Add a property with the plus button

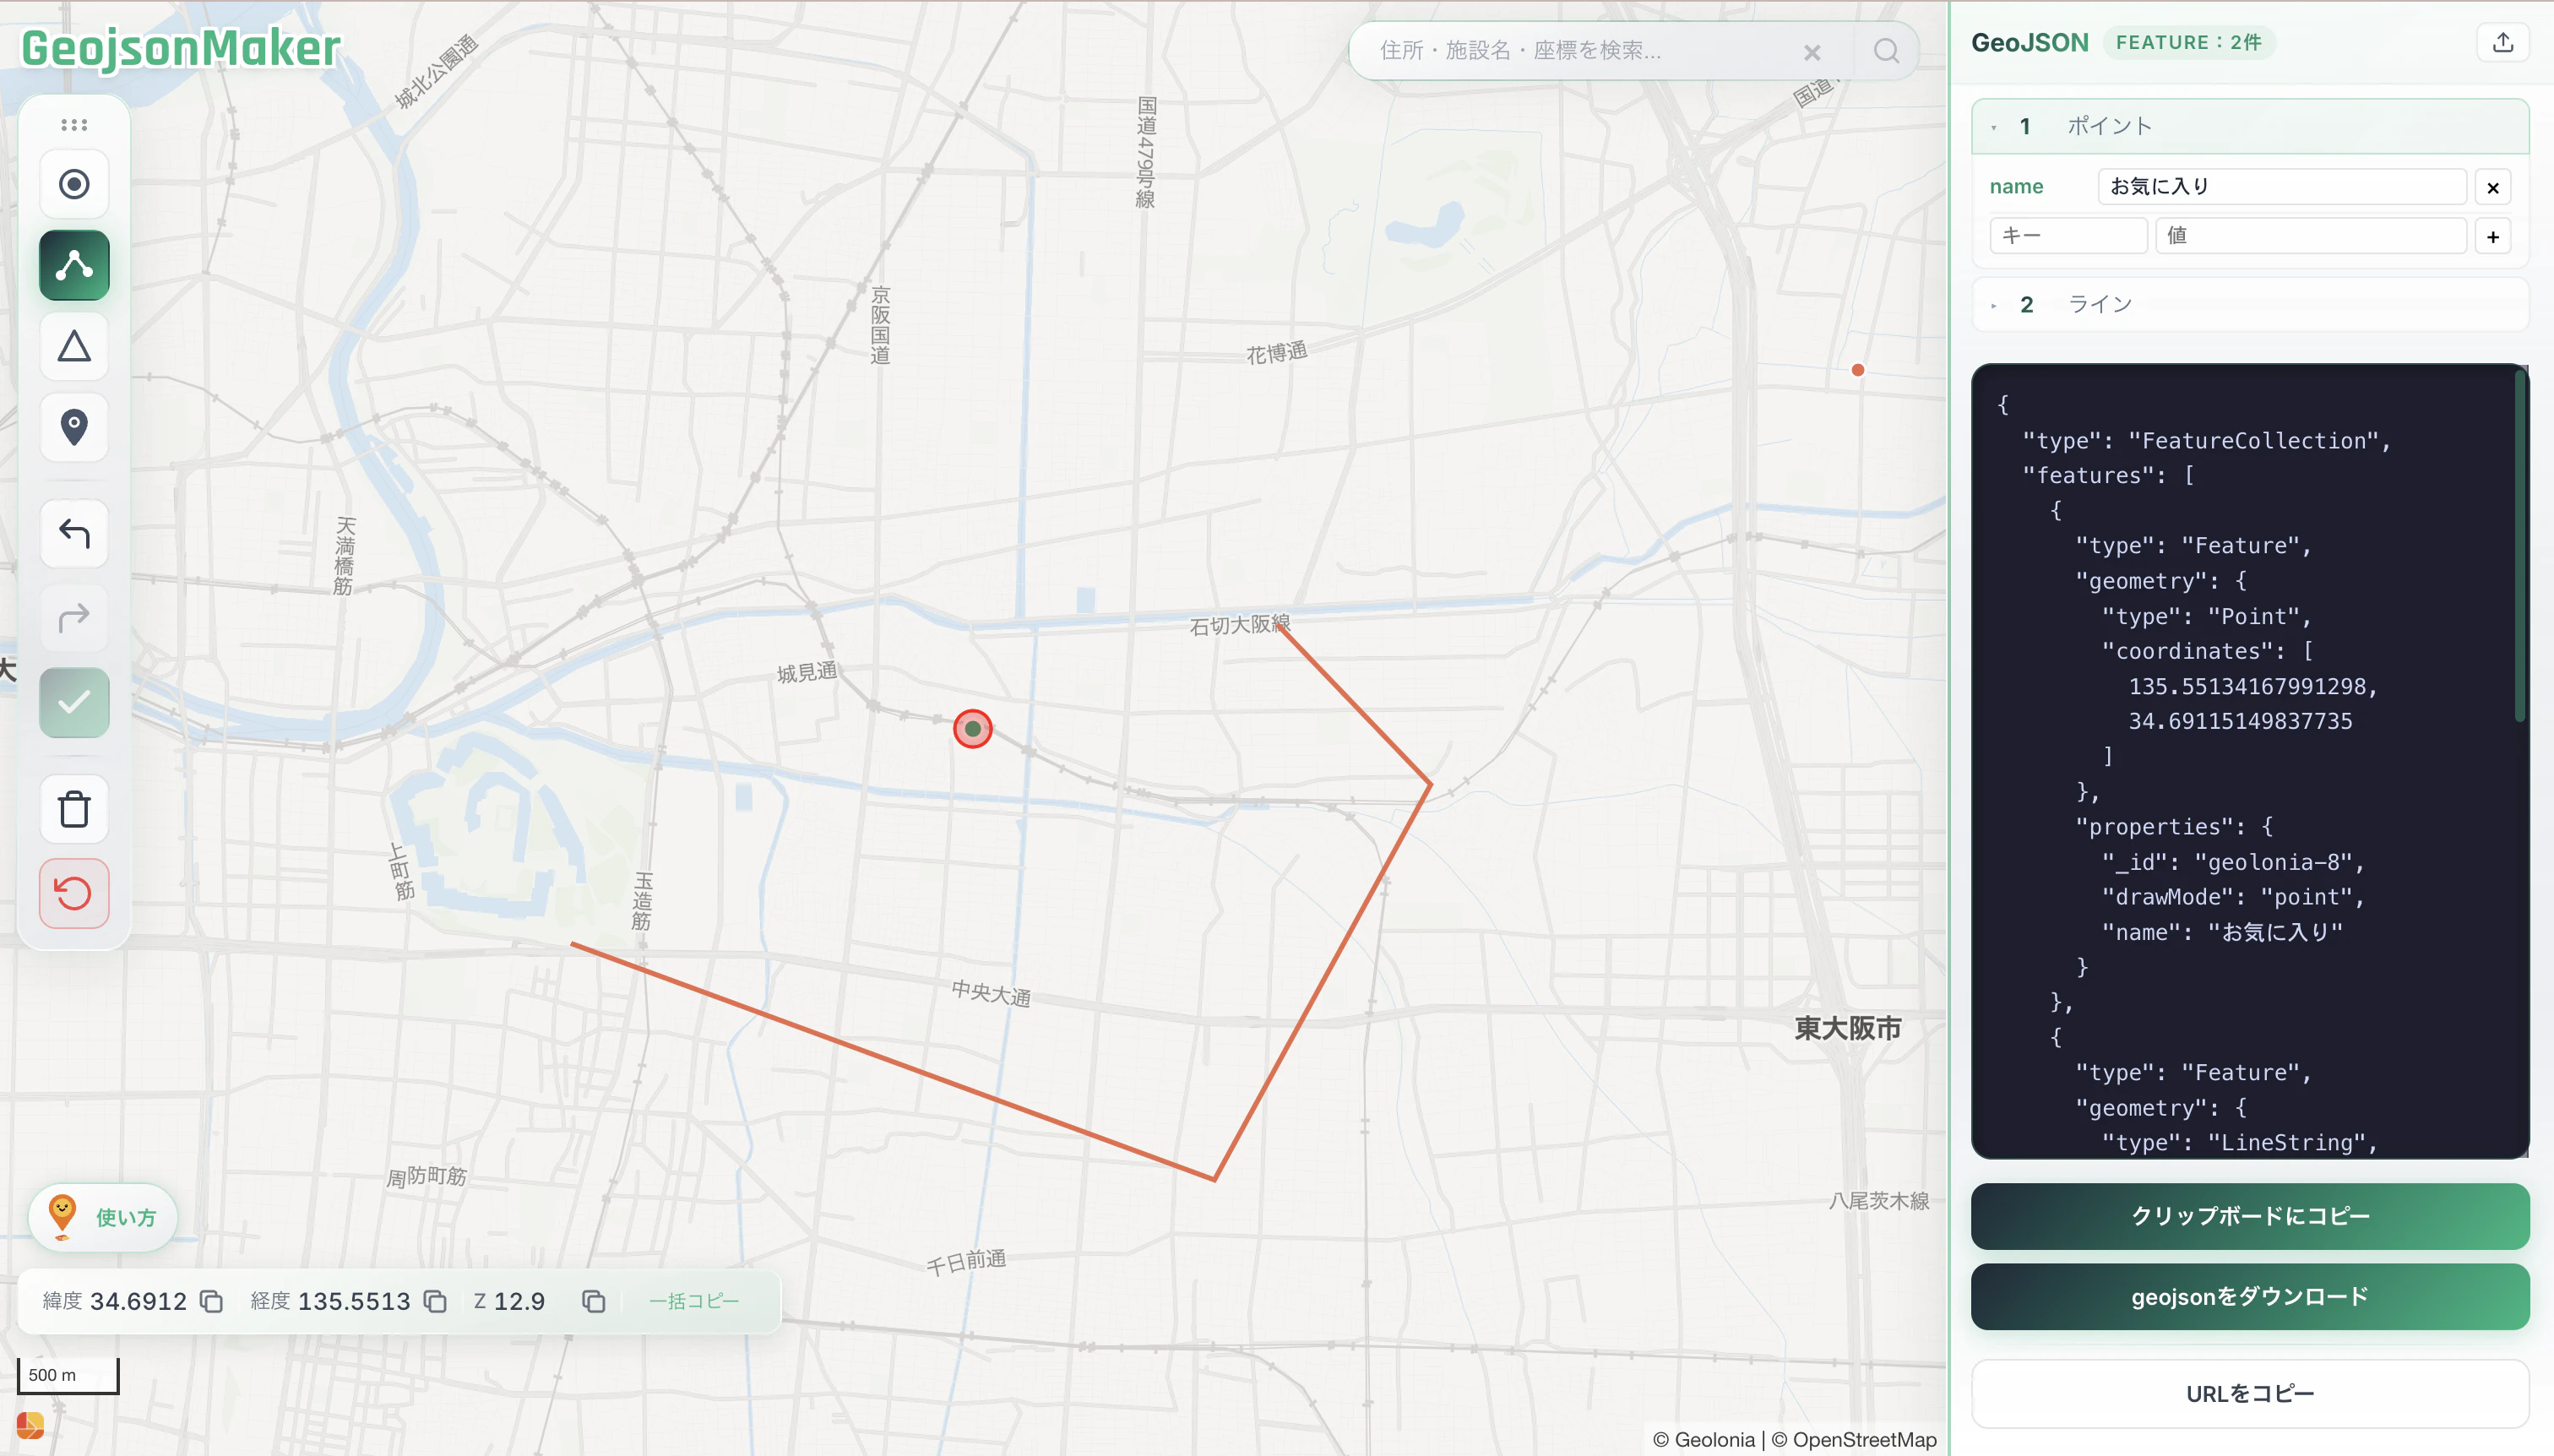pyautogui.click(x=2493, y=237)
